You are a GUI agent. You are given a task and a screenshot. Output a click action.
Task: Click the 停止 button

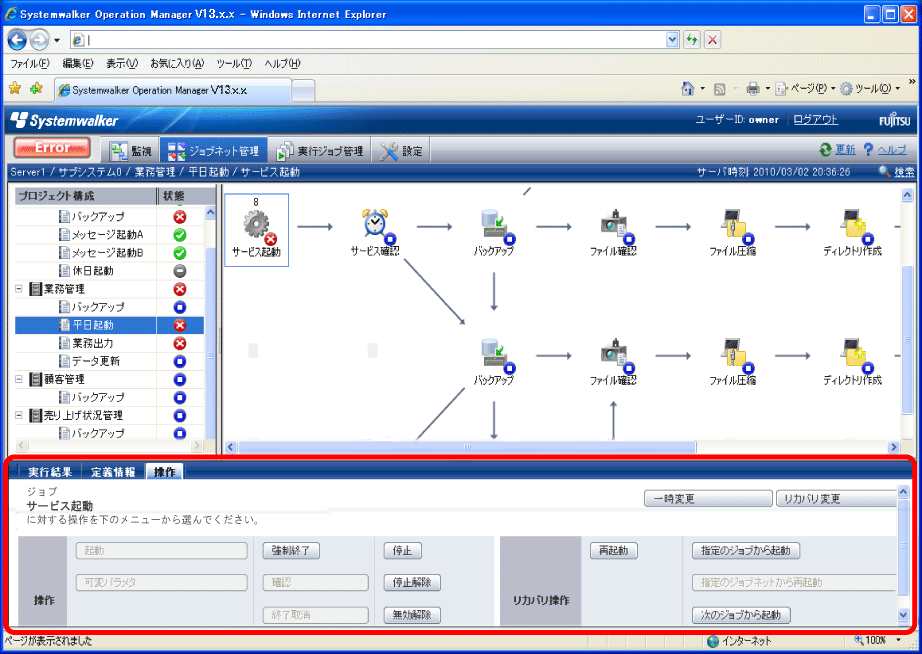coord(403,550)
